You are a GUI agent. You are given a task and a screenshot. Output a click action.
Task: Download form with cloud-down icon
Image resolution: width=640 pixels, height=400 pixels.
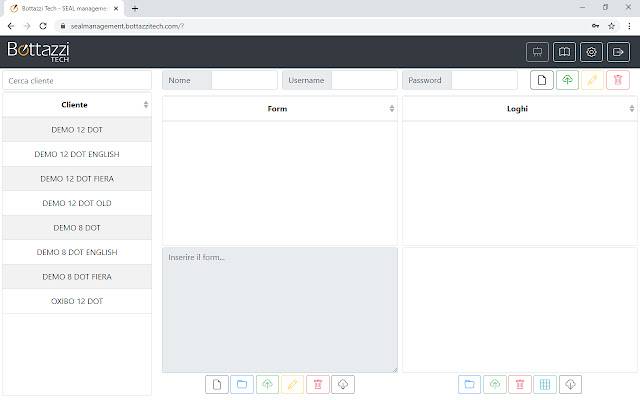343,384
